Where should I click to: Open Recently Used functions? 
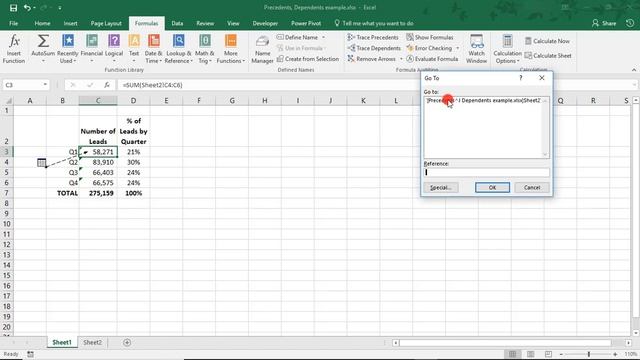(x=67, y=49)
